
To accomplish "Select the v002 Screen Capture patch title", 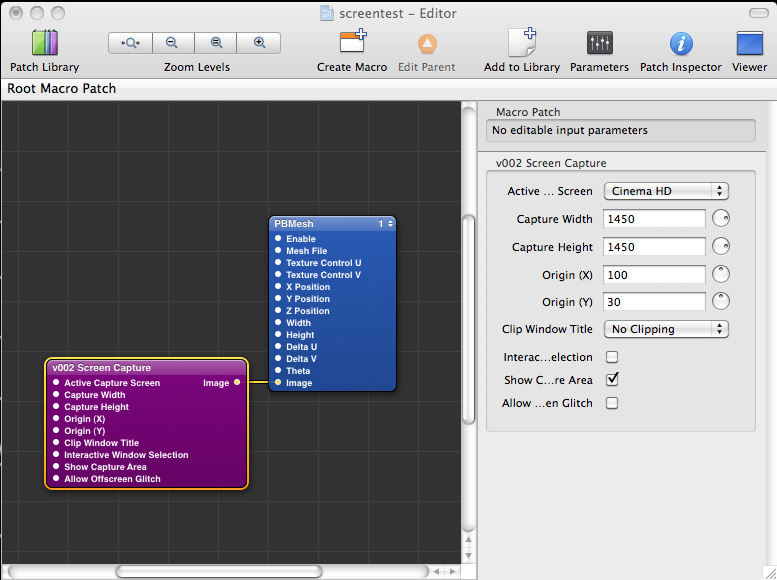I will pyautogui.click(x=146, y=368).
